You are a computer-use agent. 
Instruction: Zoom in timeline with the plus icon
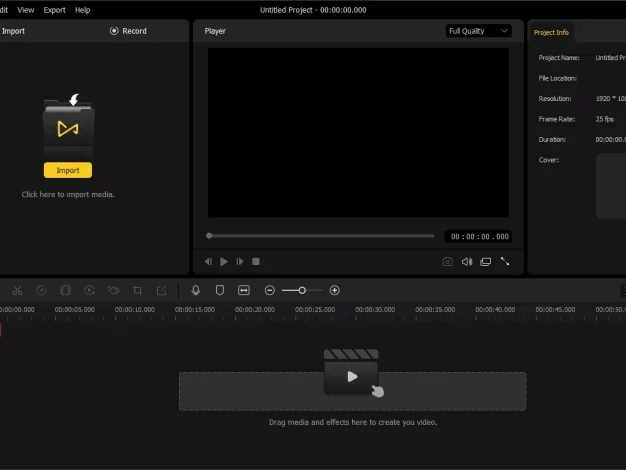click(x=334, y=290)
